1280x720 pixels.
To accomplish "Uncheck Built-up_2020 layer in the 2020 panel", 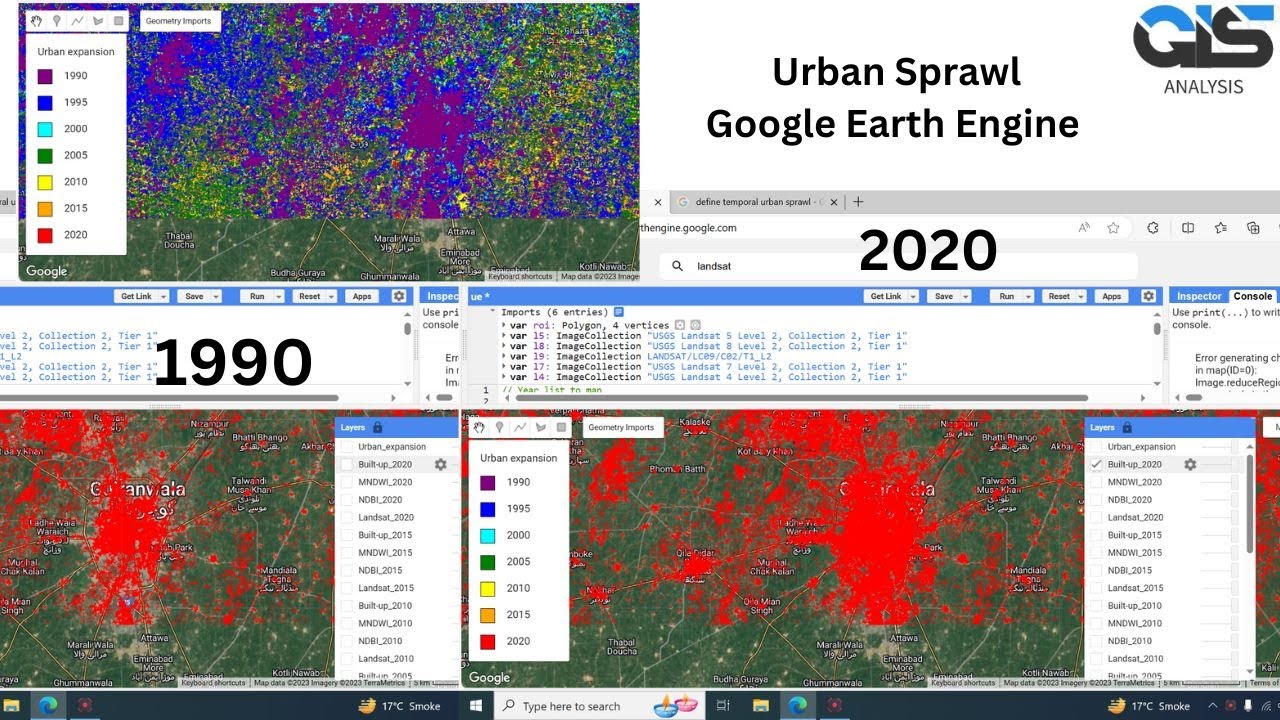I will pyautogui.click(x=1097, y=464).
